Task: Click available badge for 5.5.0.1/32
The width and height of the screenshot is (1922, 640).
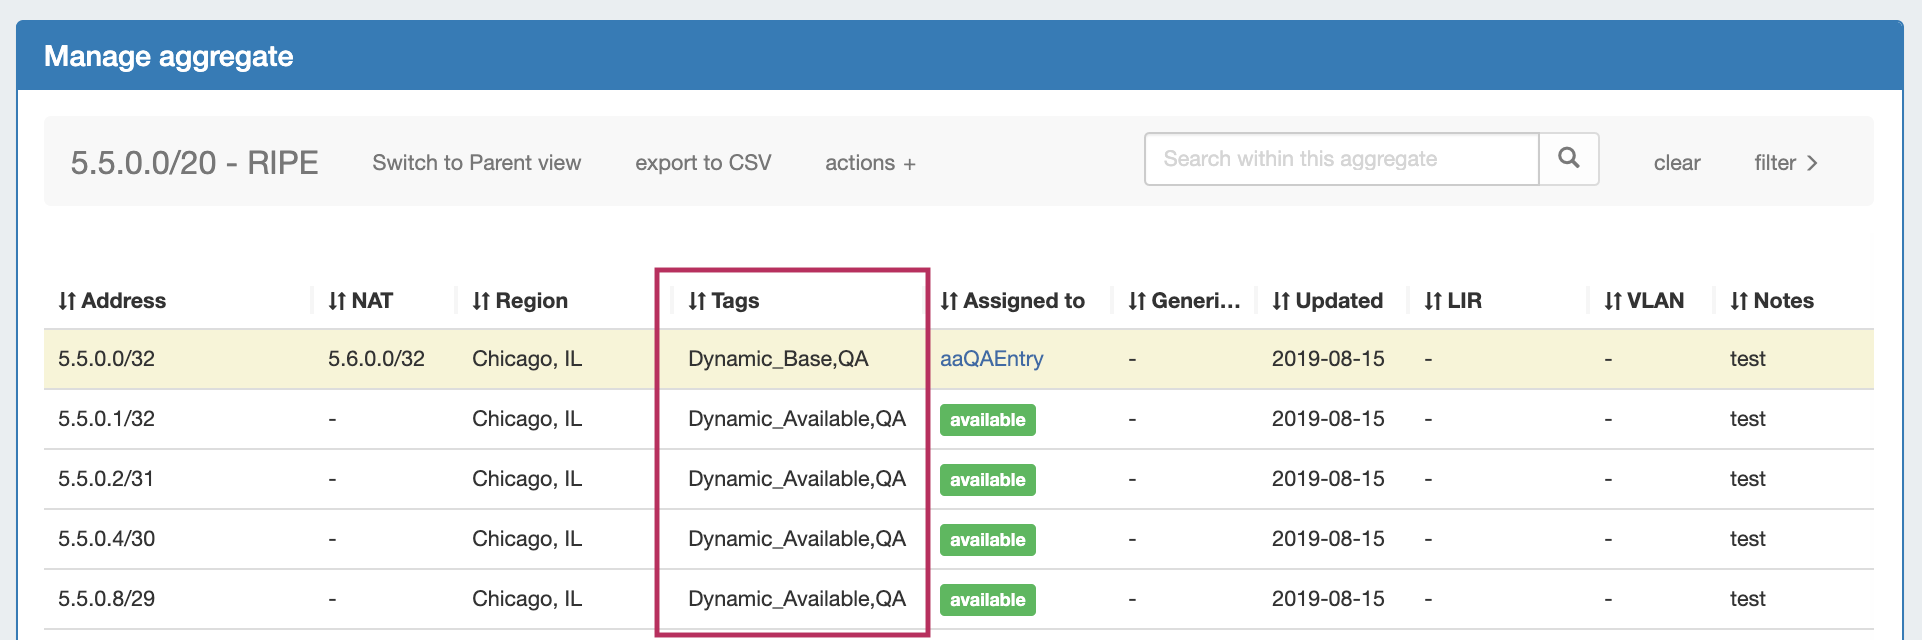Action: click(987, 420)
